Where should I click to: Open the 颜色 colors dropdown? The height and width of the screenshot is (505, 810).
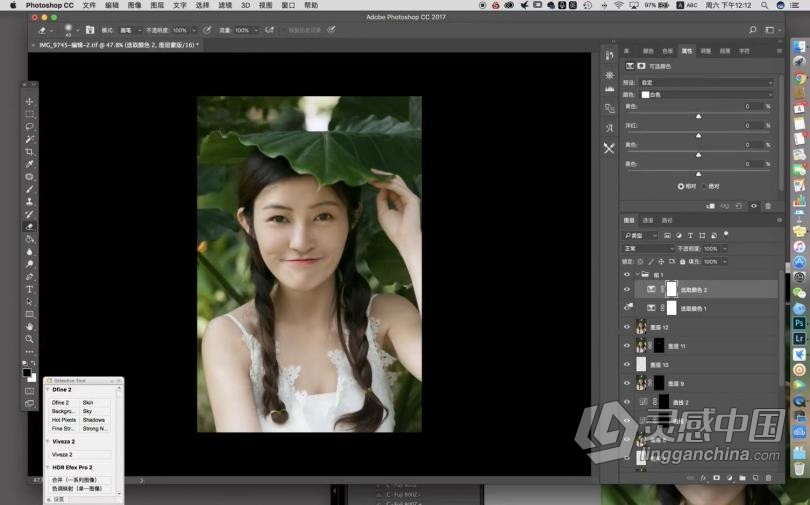(707, 94)
